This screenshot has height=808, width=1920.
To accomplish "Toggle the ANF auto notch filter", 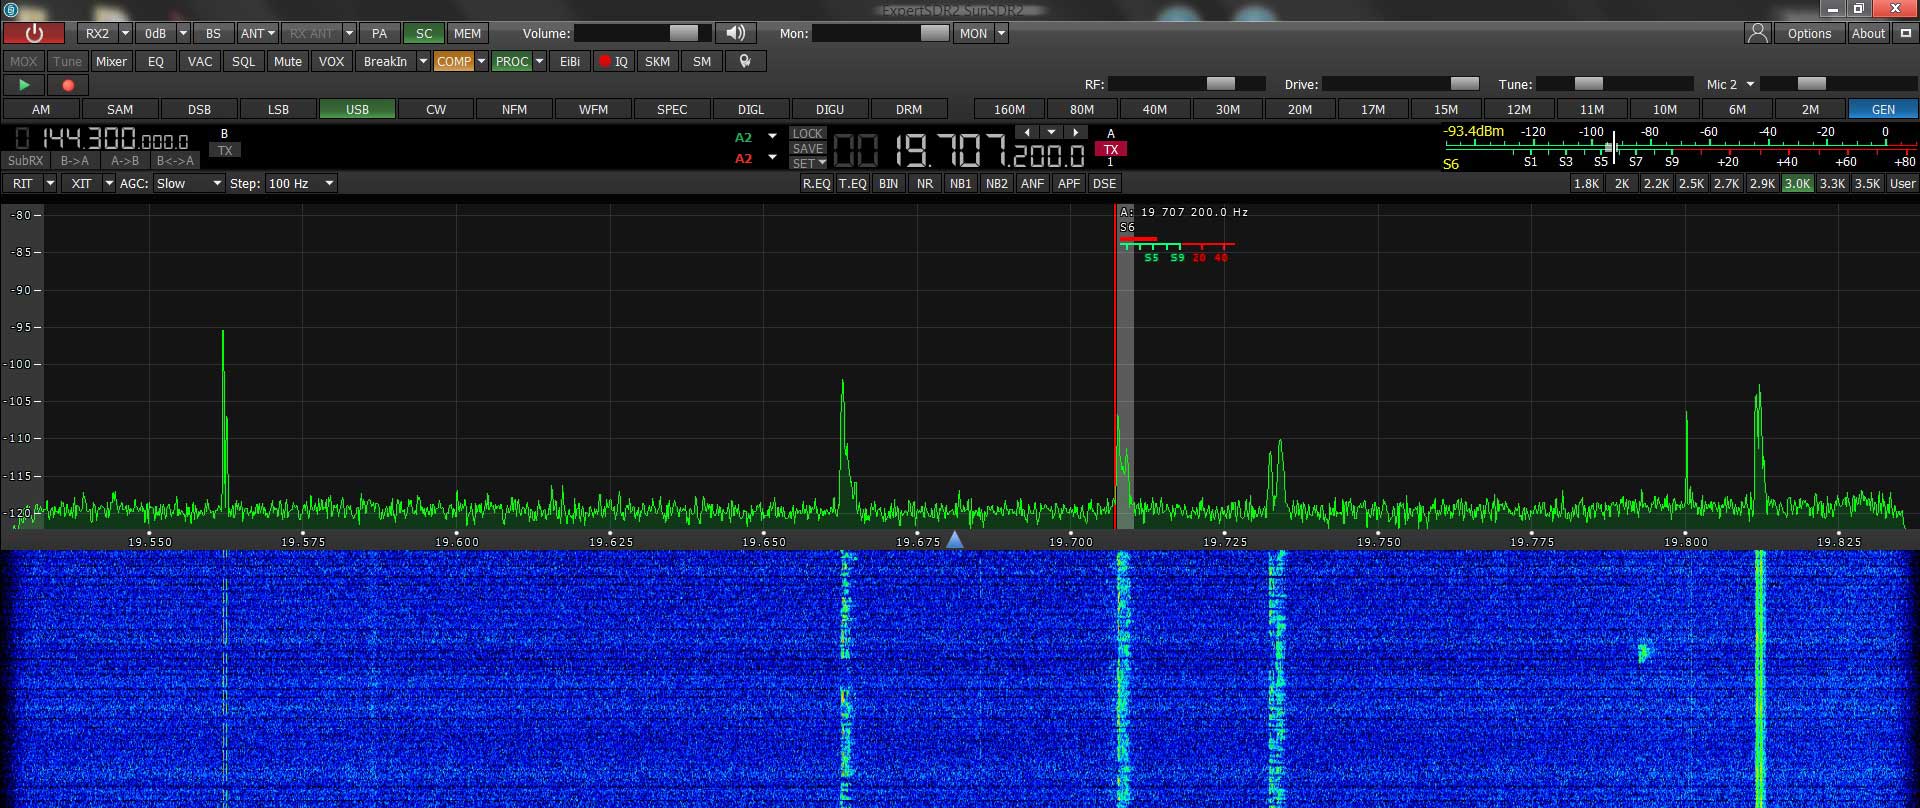I will [1032, 183].
